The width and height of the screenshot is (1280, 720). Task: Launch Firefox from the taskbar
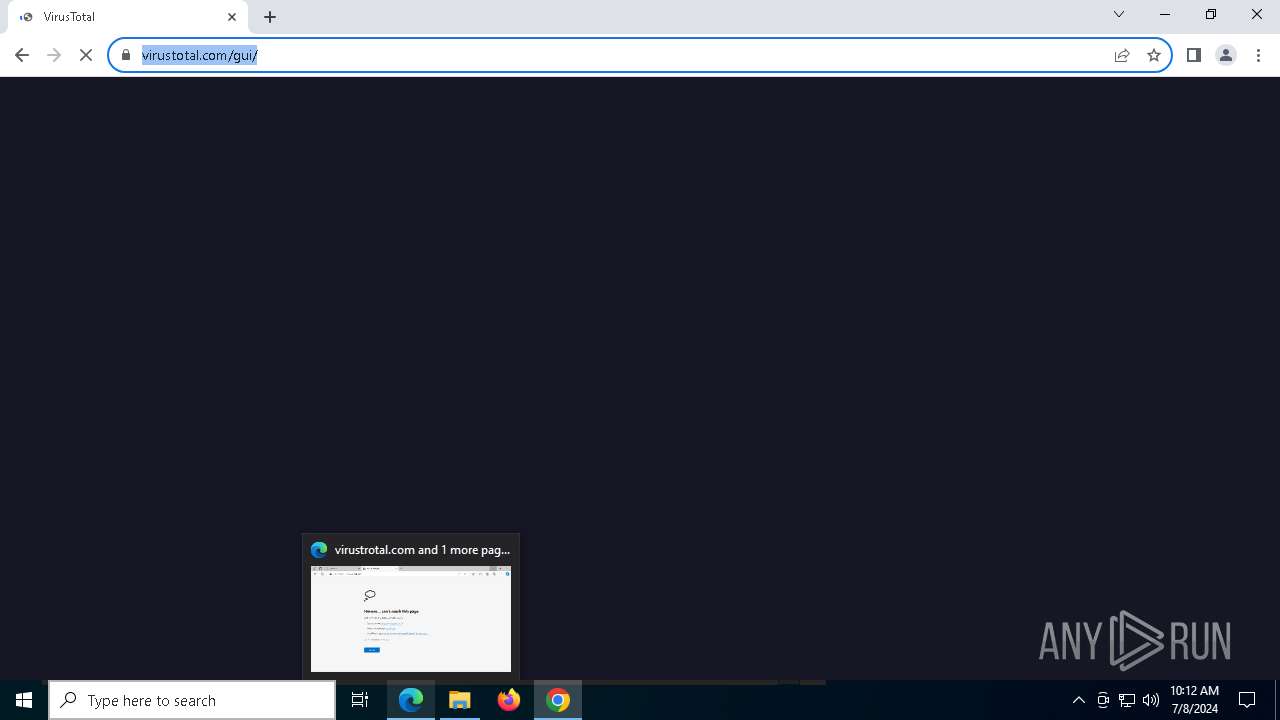509,700
